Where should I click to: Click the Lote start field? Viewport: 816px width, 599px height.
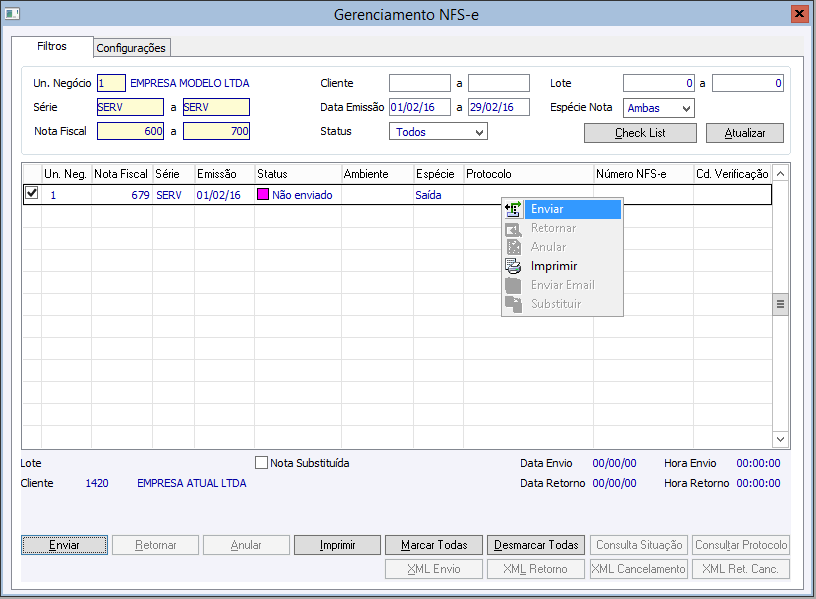click(x=659, y=83)
